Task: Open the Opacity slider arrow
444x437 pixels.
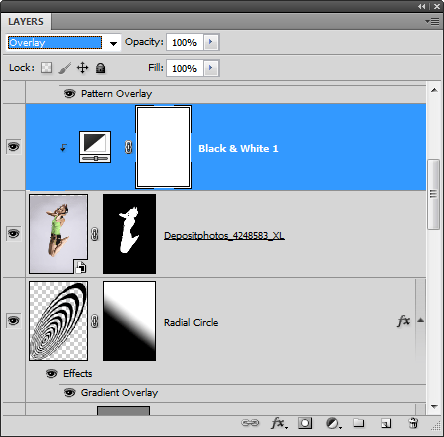Action: click(x=211, y=42)
